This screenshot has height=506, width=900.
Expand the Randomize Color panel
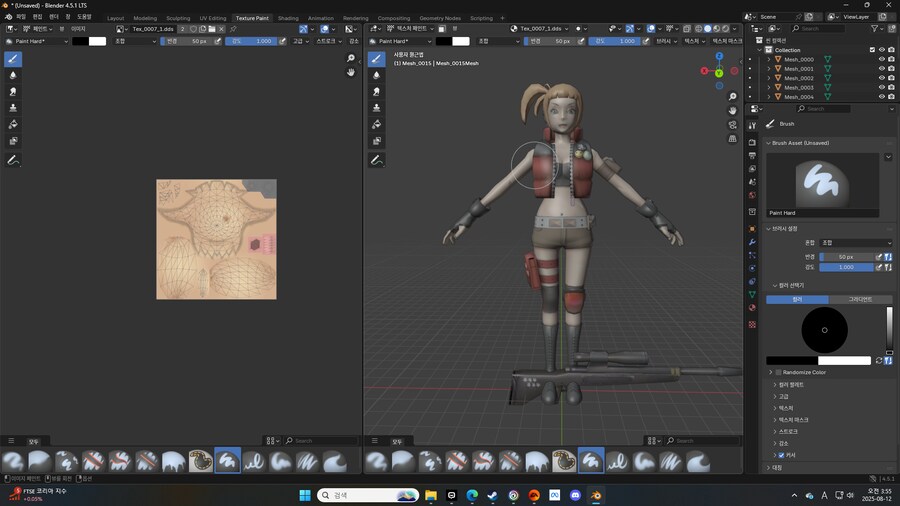[771, 372]
